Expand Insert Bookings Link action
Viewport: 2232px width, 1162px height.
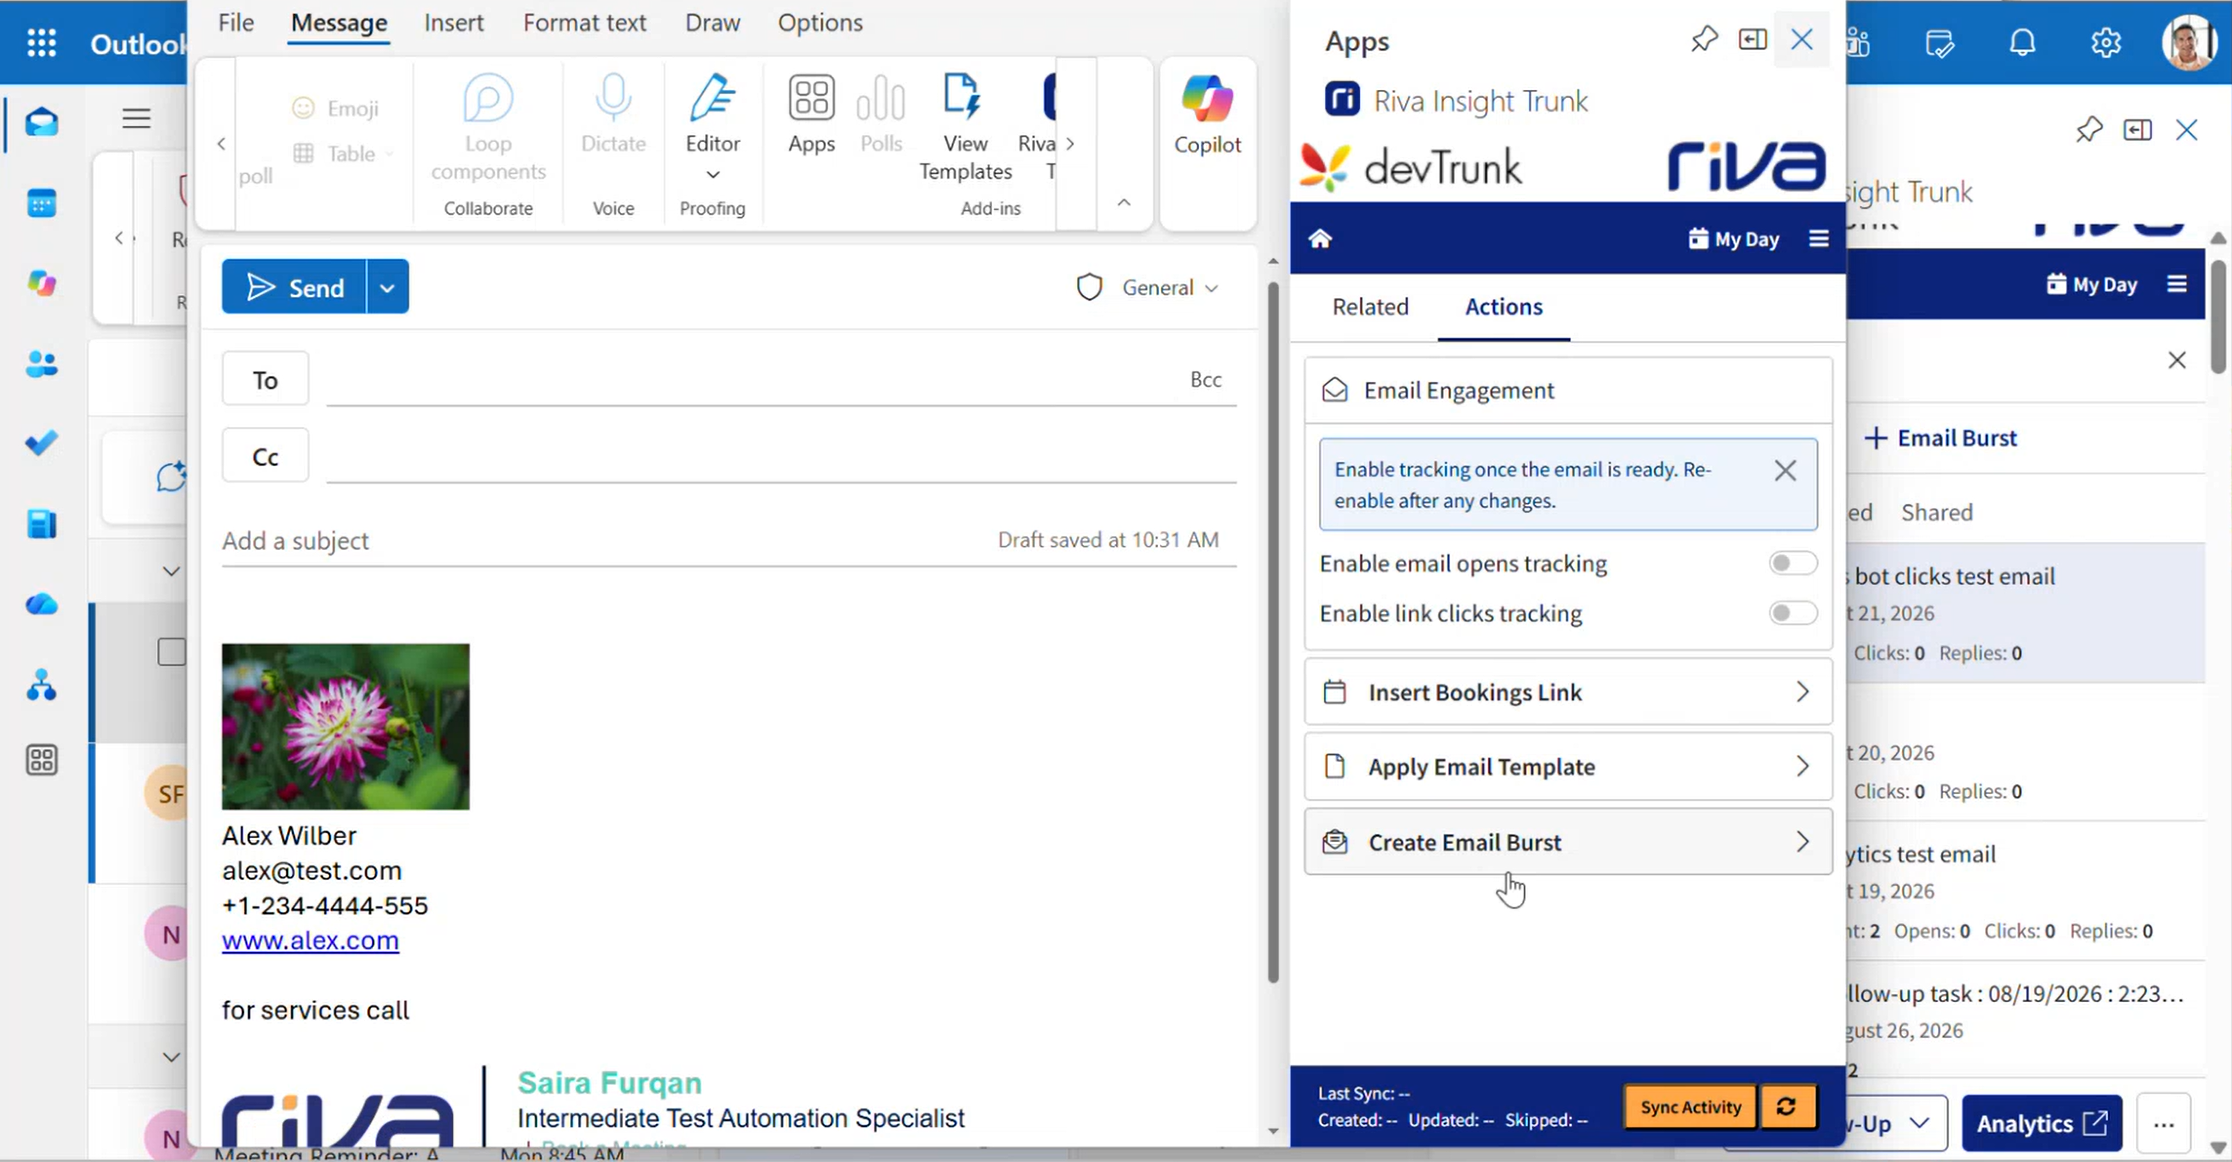[x=1568, y=692]
